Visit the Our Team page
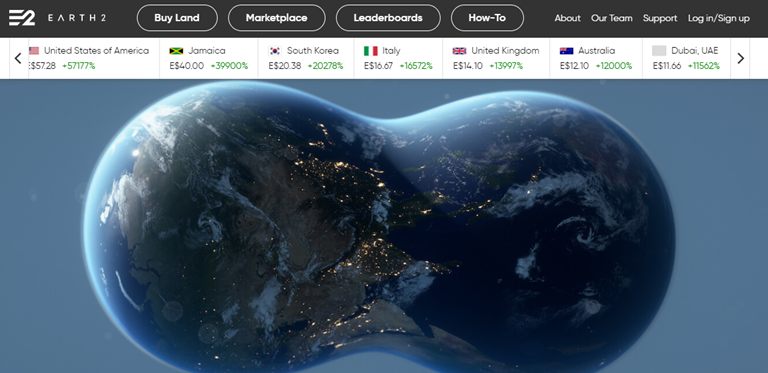Screen dimensions: 768x373 coord(612,18)
